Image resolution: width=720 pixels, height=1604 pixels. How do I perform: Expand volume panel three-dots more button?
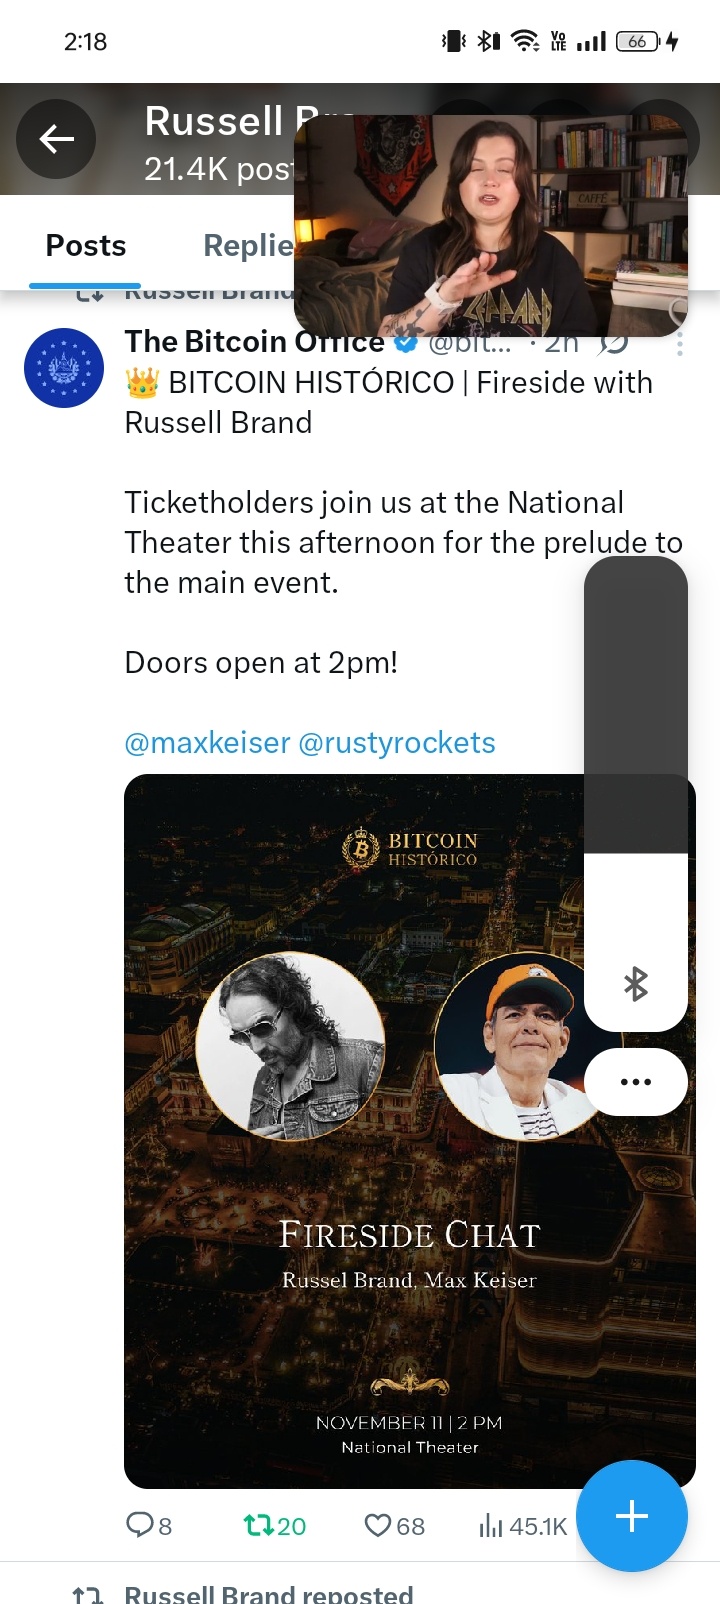[x=636, y=1082]
